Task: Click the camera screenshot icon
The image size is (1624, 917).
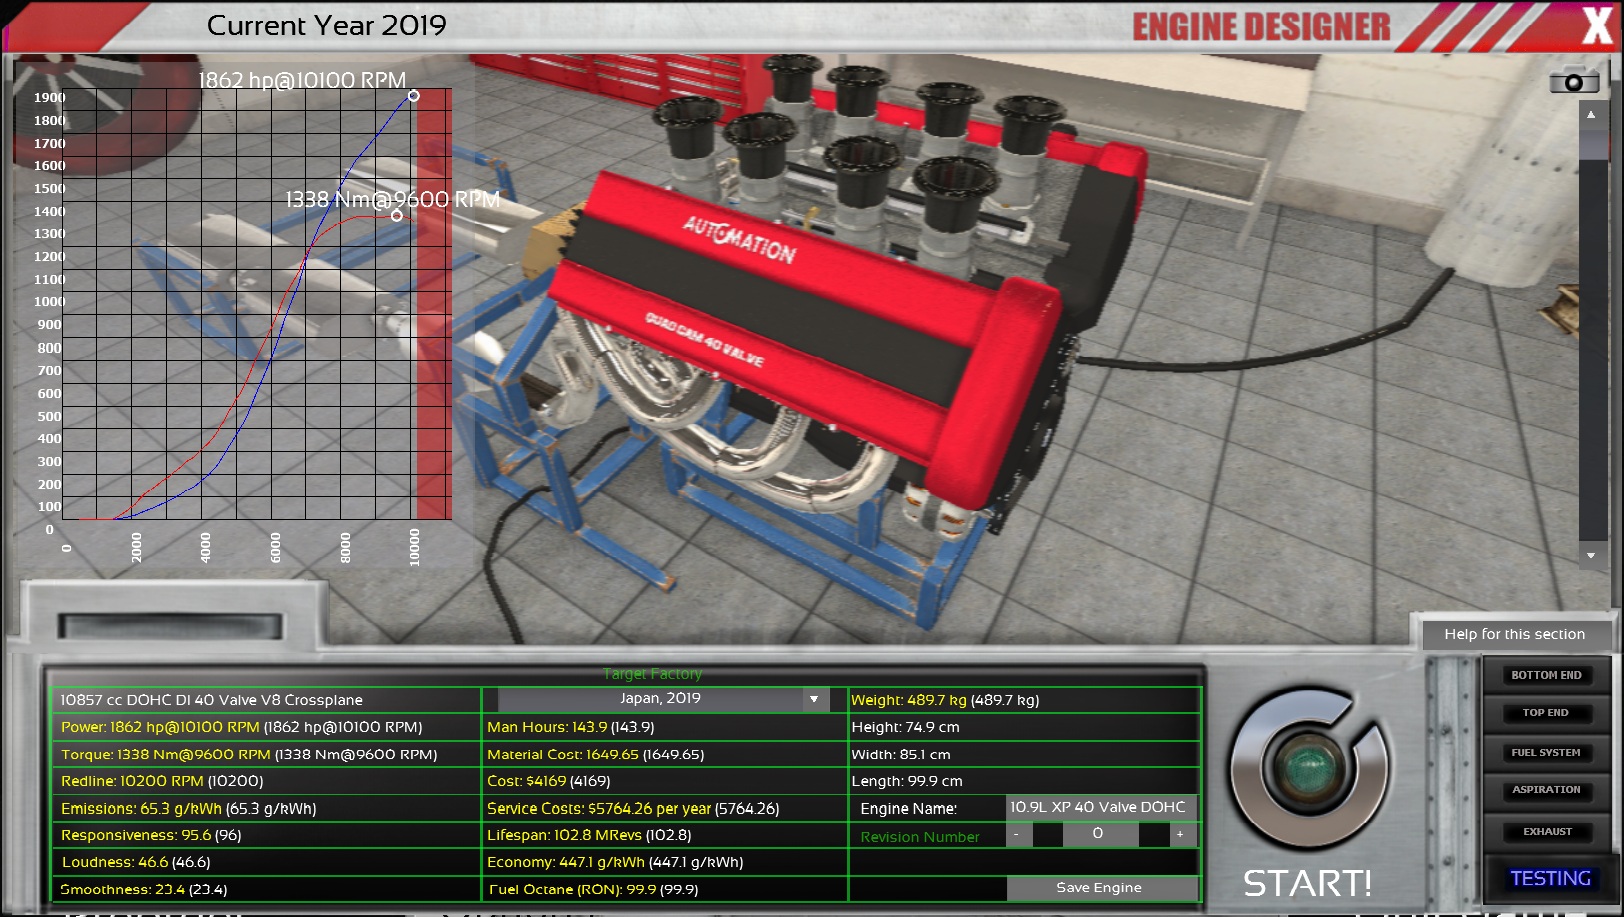Action: [x=1574, y=80]
